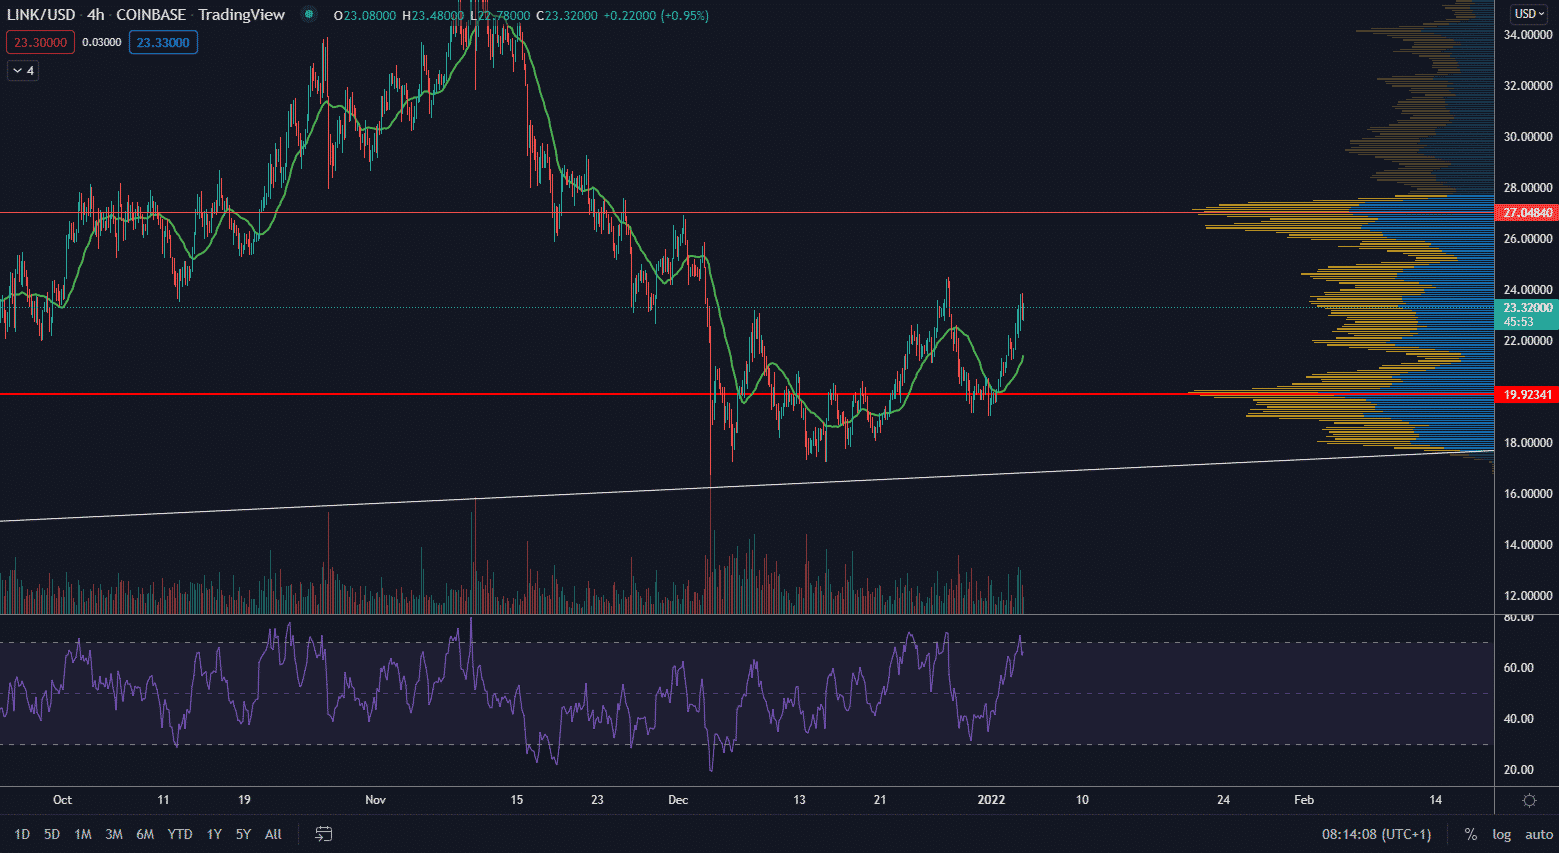Select the 1D time range
Screen dimensions: 1559x853
click(22, 834)
